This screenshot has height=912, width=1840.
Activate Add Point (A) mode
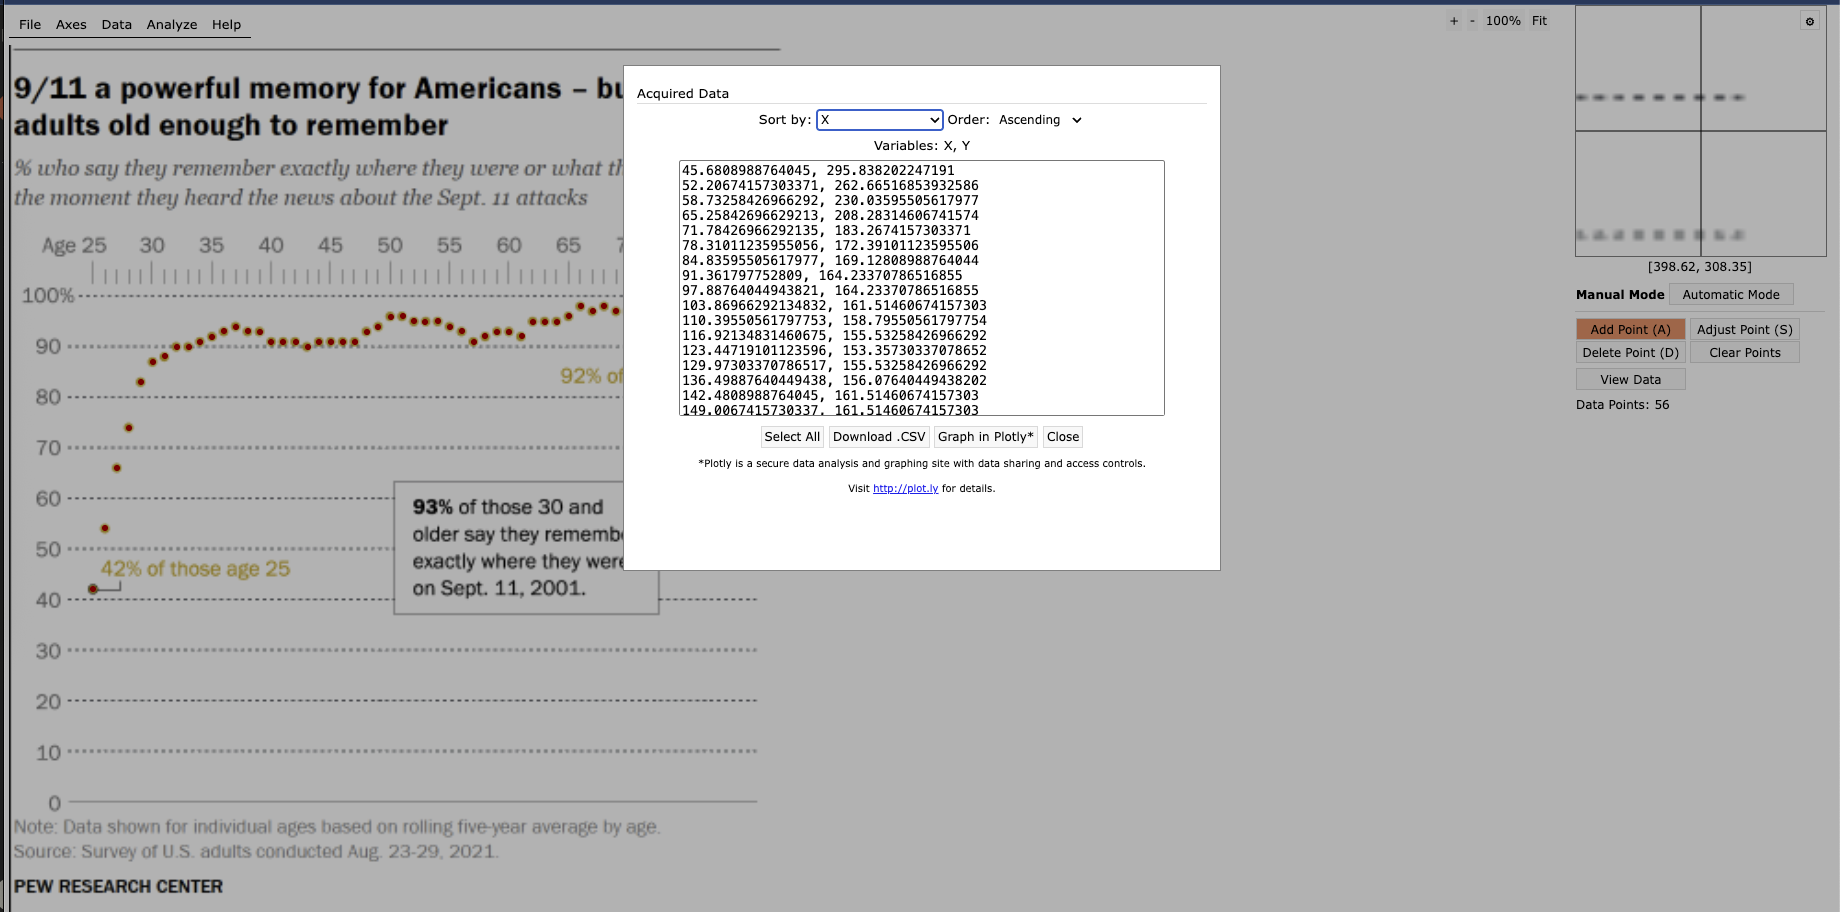coord(1630,330)
